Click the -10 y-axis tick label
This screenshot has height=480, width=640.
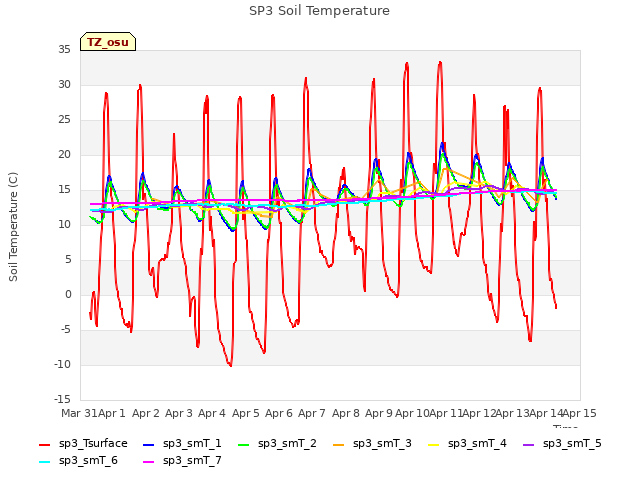(62, 365)
